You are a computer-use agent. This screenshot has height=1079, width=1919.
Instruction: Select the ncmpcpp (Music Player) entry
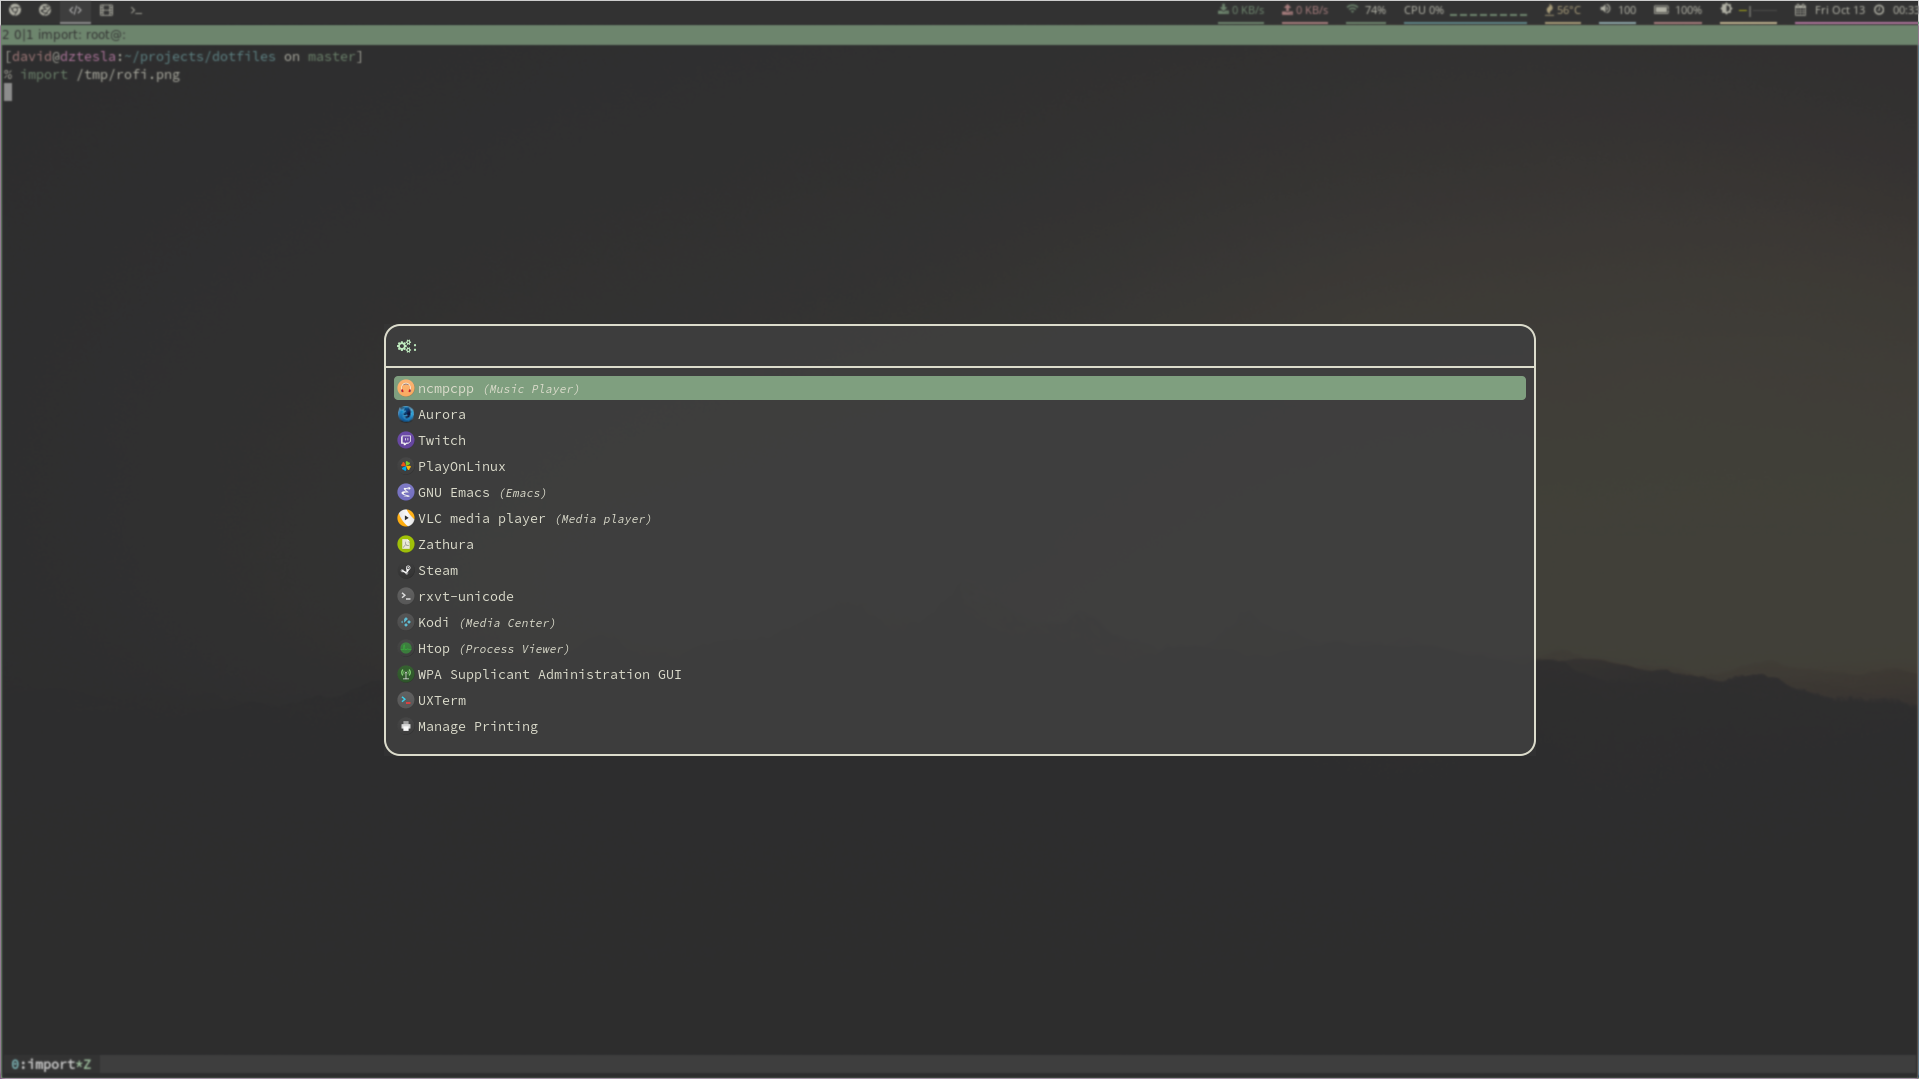960,388
